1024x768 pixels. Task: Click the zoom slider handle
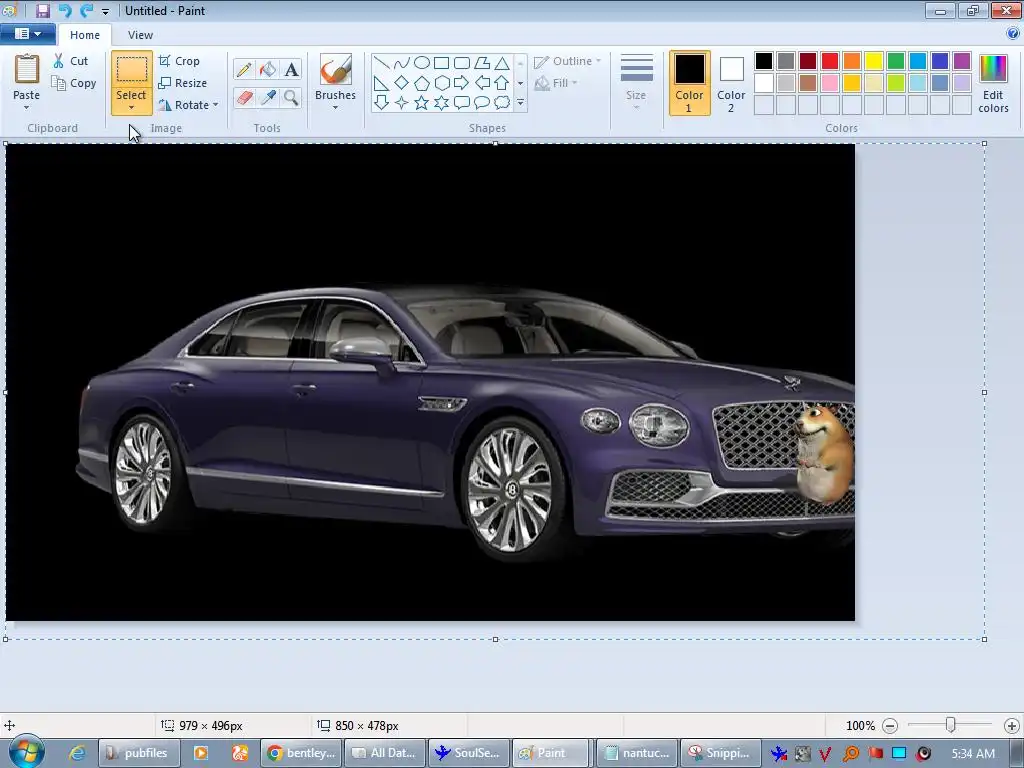(x=951, y=725)
